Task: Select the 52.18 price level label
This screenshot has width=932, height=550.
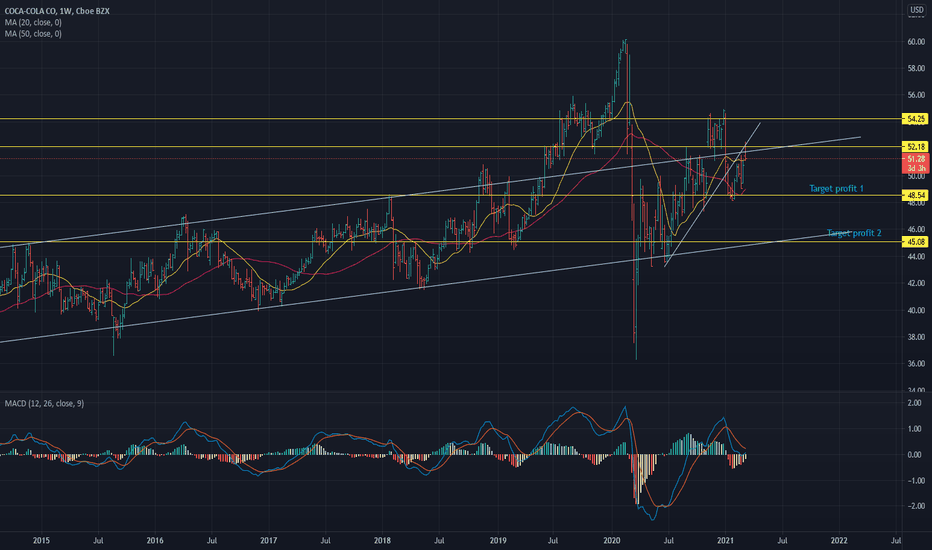Action: pos(915,146)
